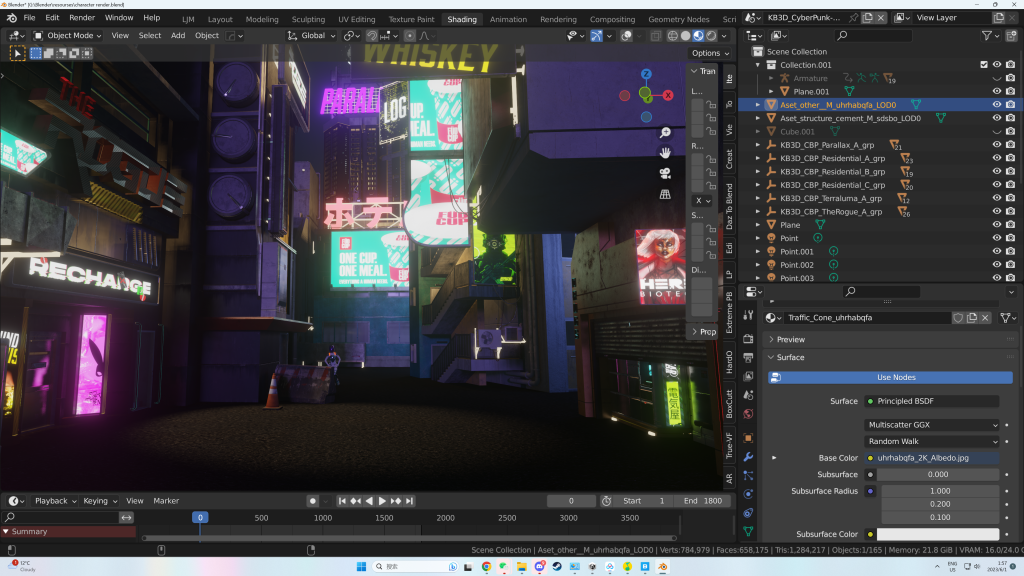Play the animation forward

[382, 501]
